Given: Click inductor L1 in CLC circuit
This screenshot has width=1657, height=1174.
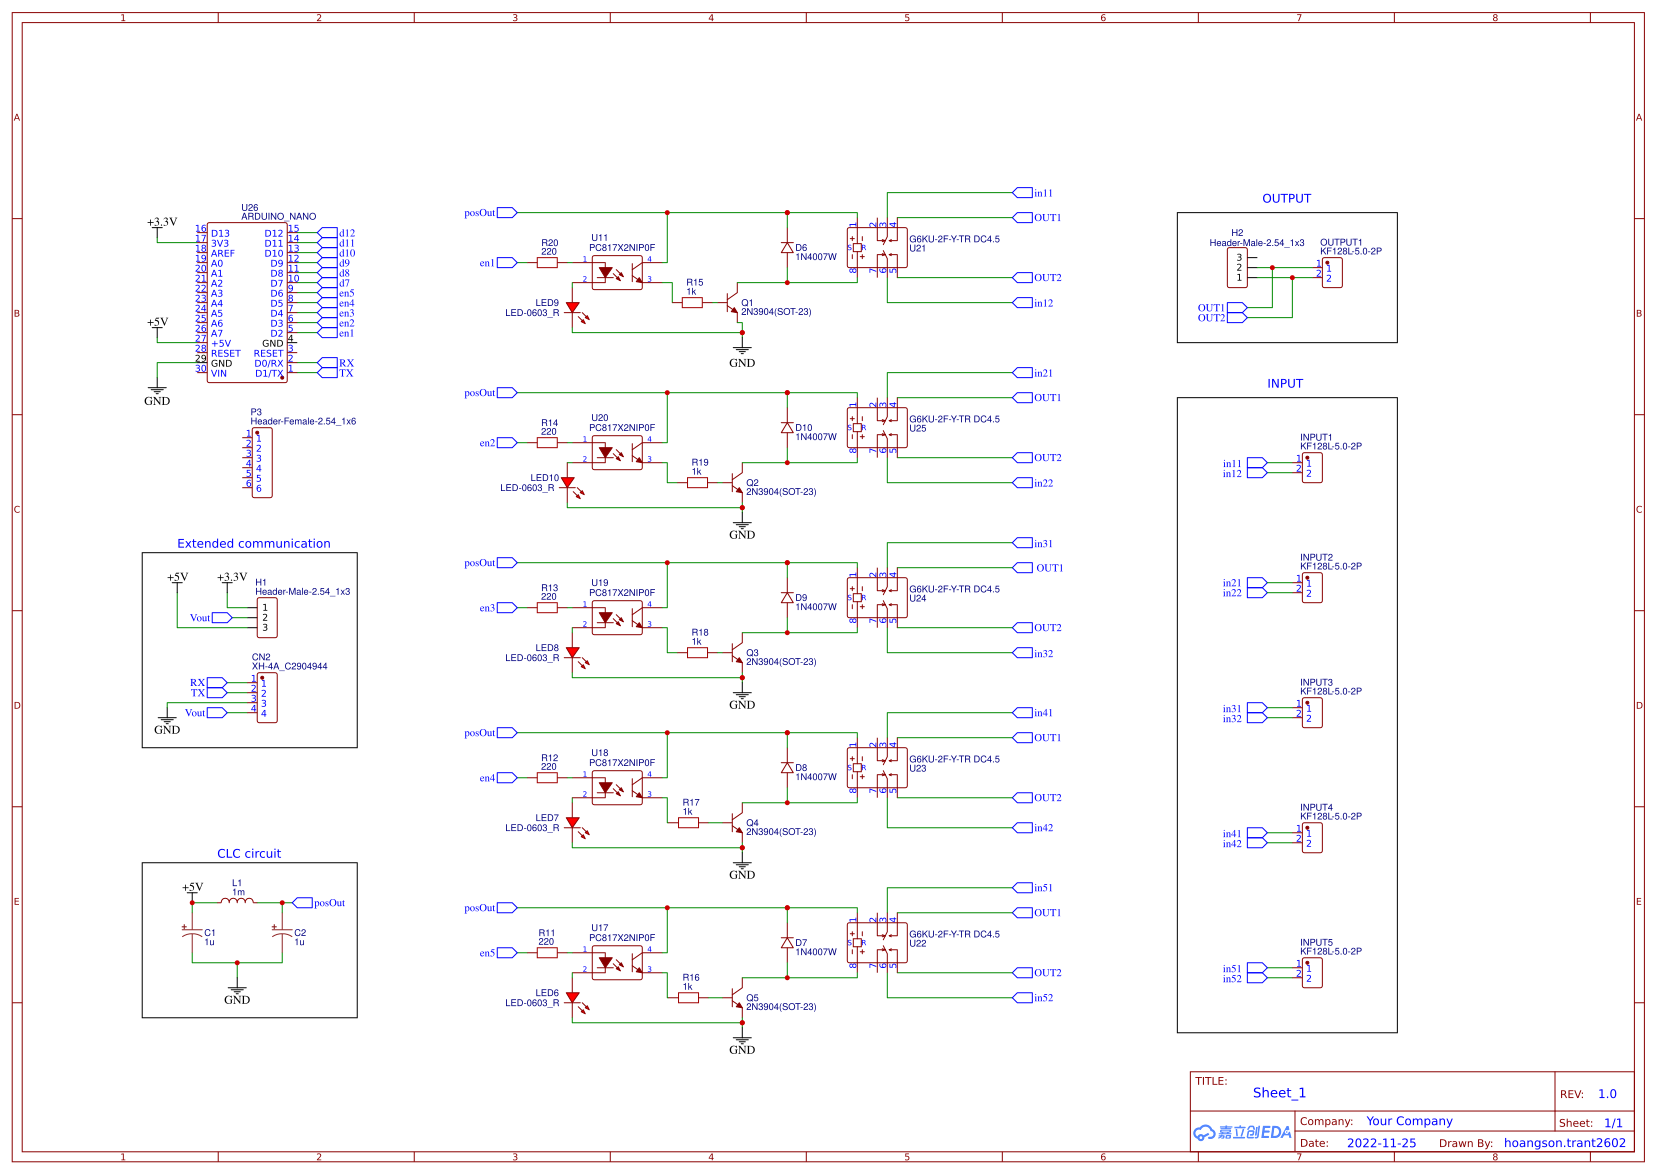Looking at the screenshot, I should point(237,898).
